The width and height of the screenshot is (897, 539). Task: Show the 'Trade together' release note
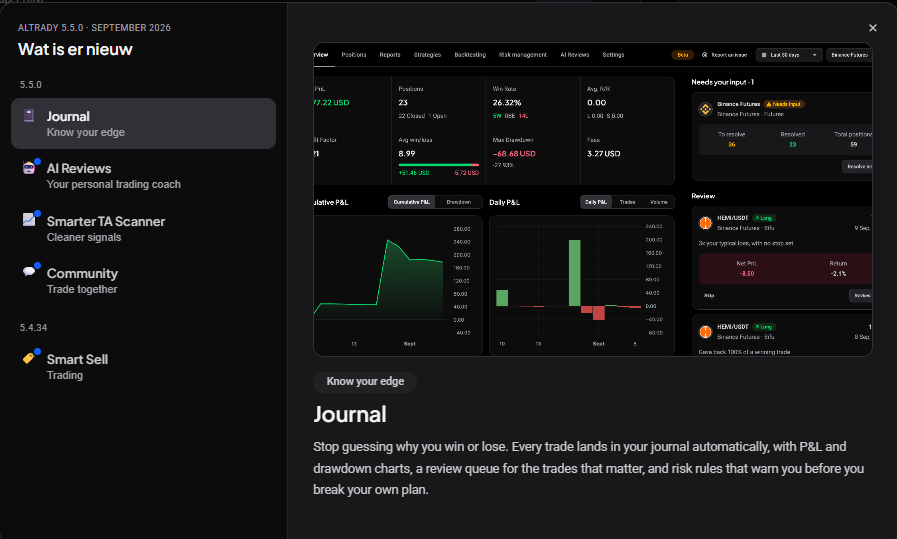point(143,280)
